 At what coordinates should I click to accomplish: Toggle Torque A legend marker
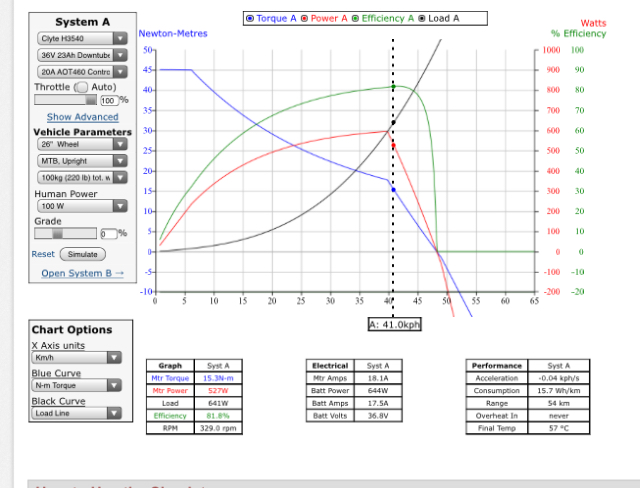[x=251, y=19]
